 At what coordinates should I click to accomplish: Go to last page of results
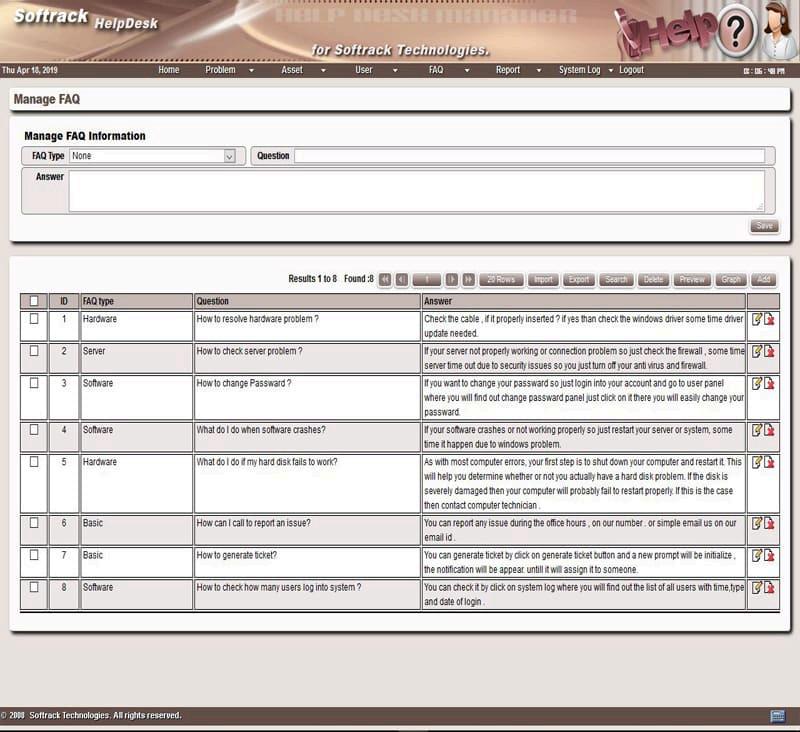point(468,280)
